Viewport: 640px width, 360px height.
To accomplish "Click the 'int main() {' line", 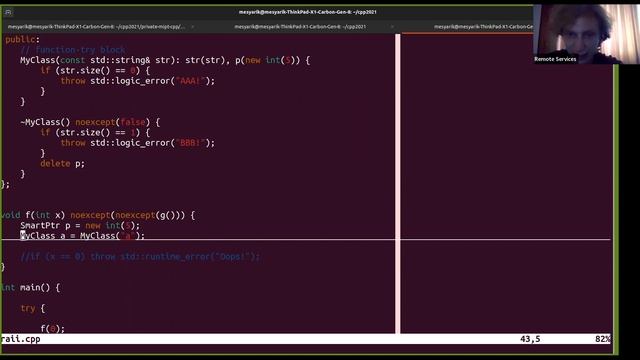I will pyautogui.click(x=31, y=287).
